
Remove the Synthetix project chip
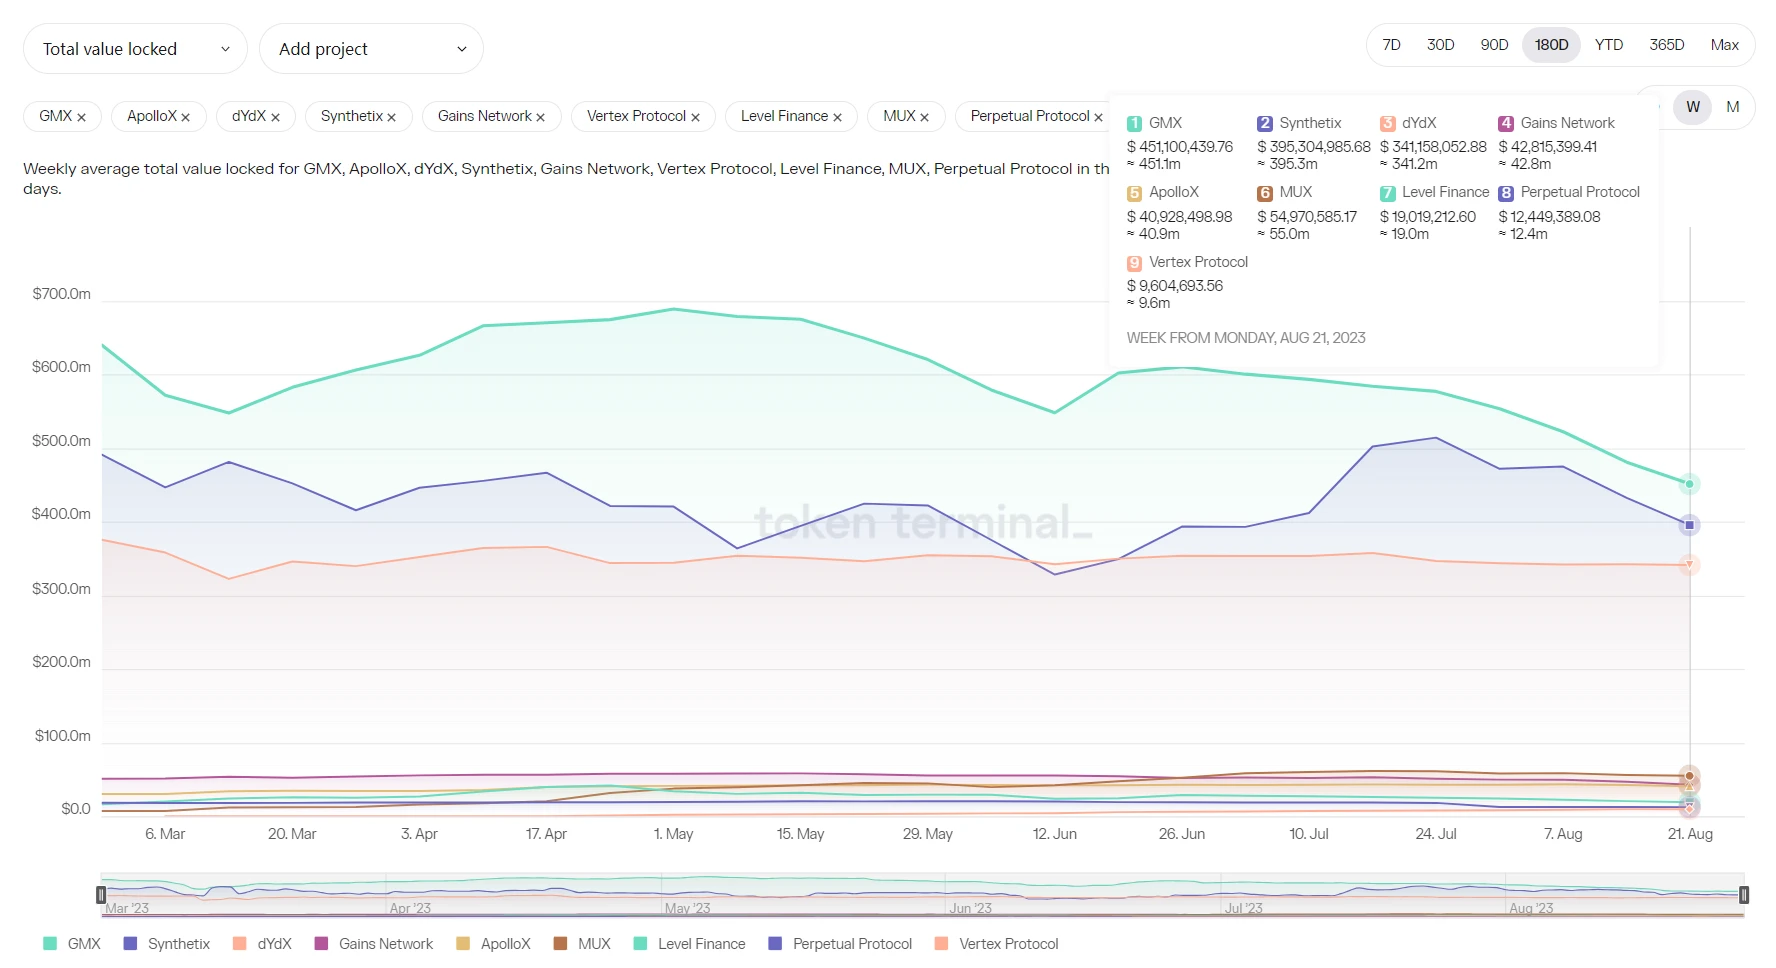point(391,117)
